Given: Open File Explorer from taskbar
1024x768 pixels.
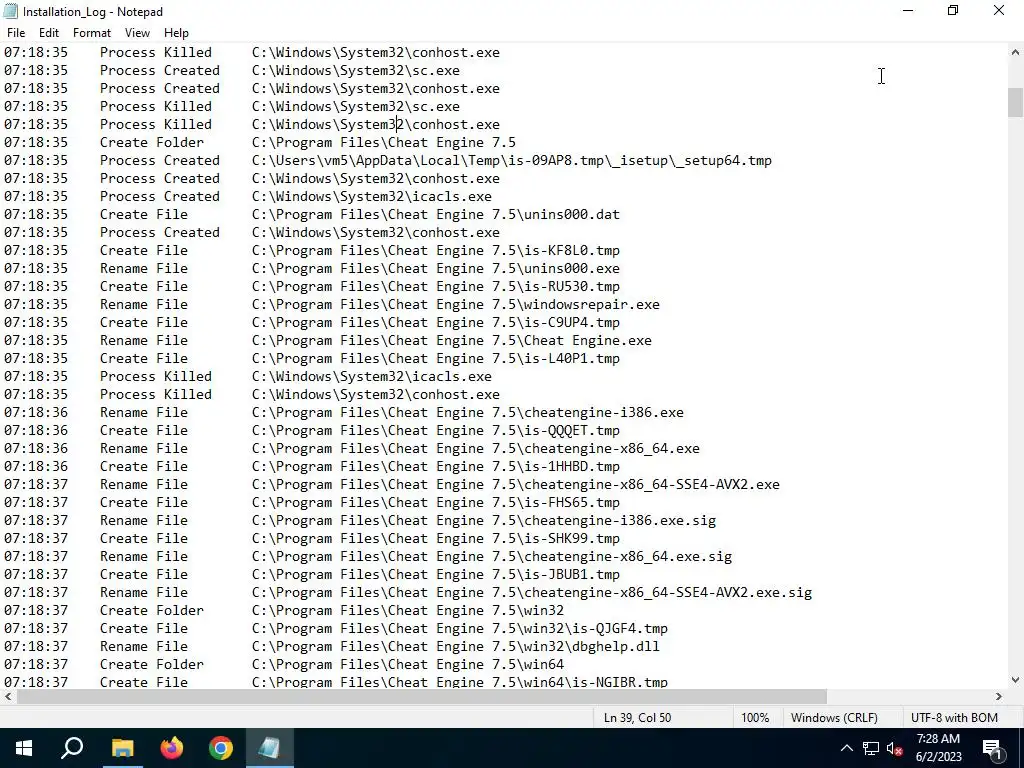Looking at the screenshot, I should pos(122,748).
